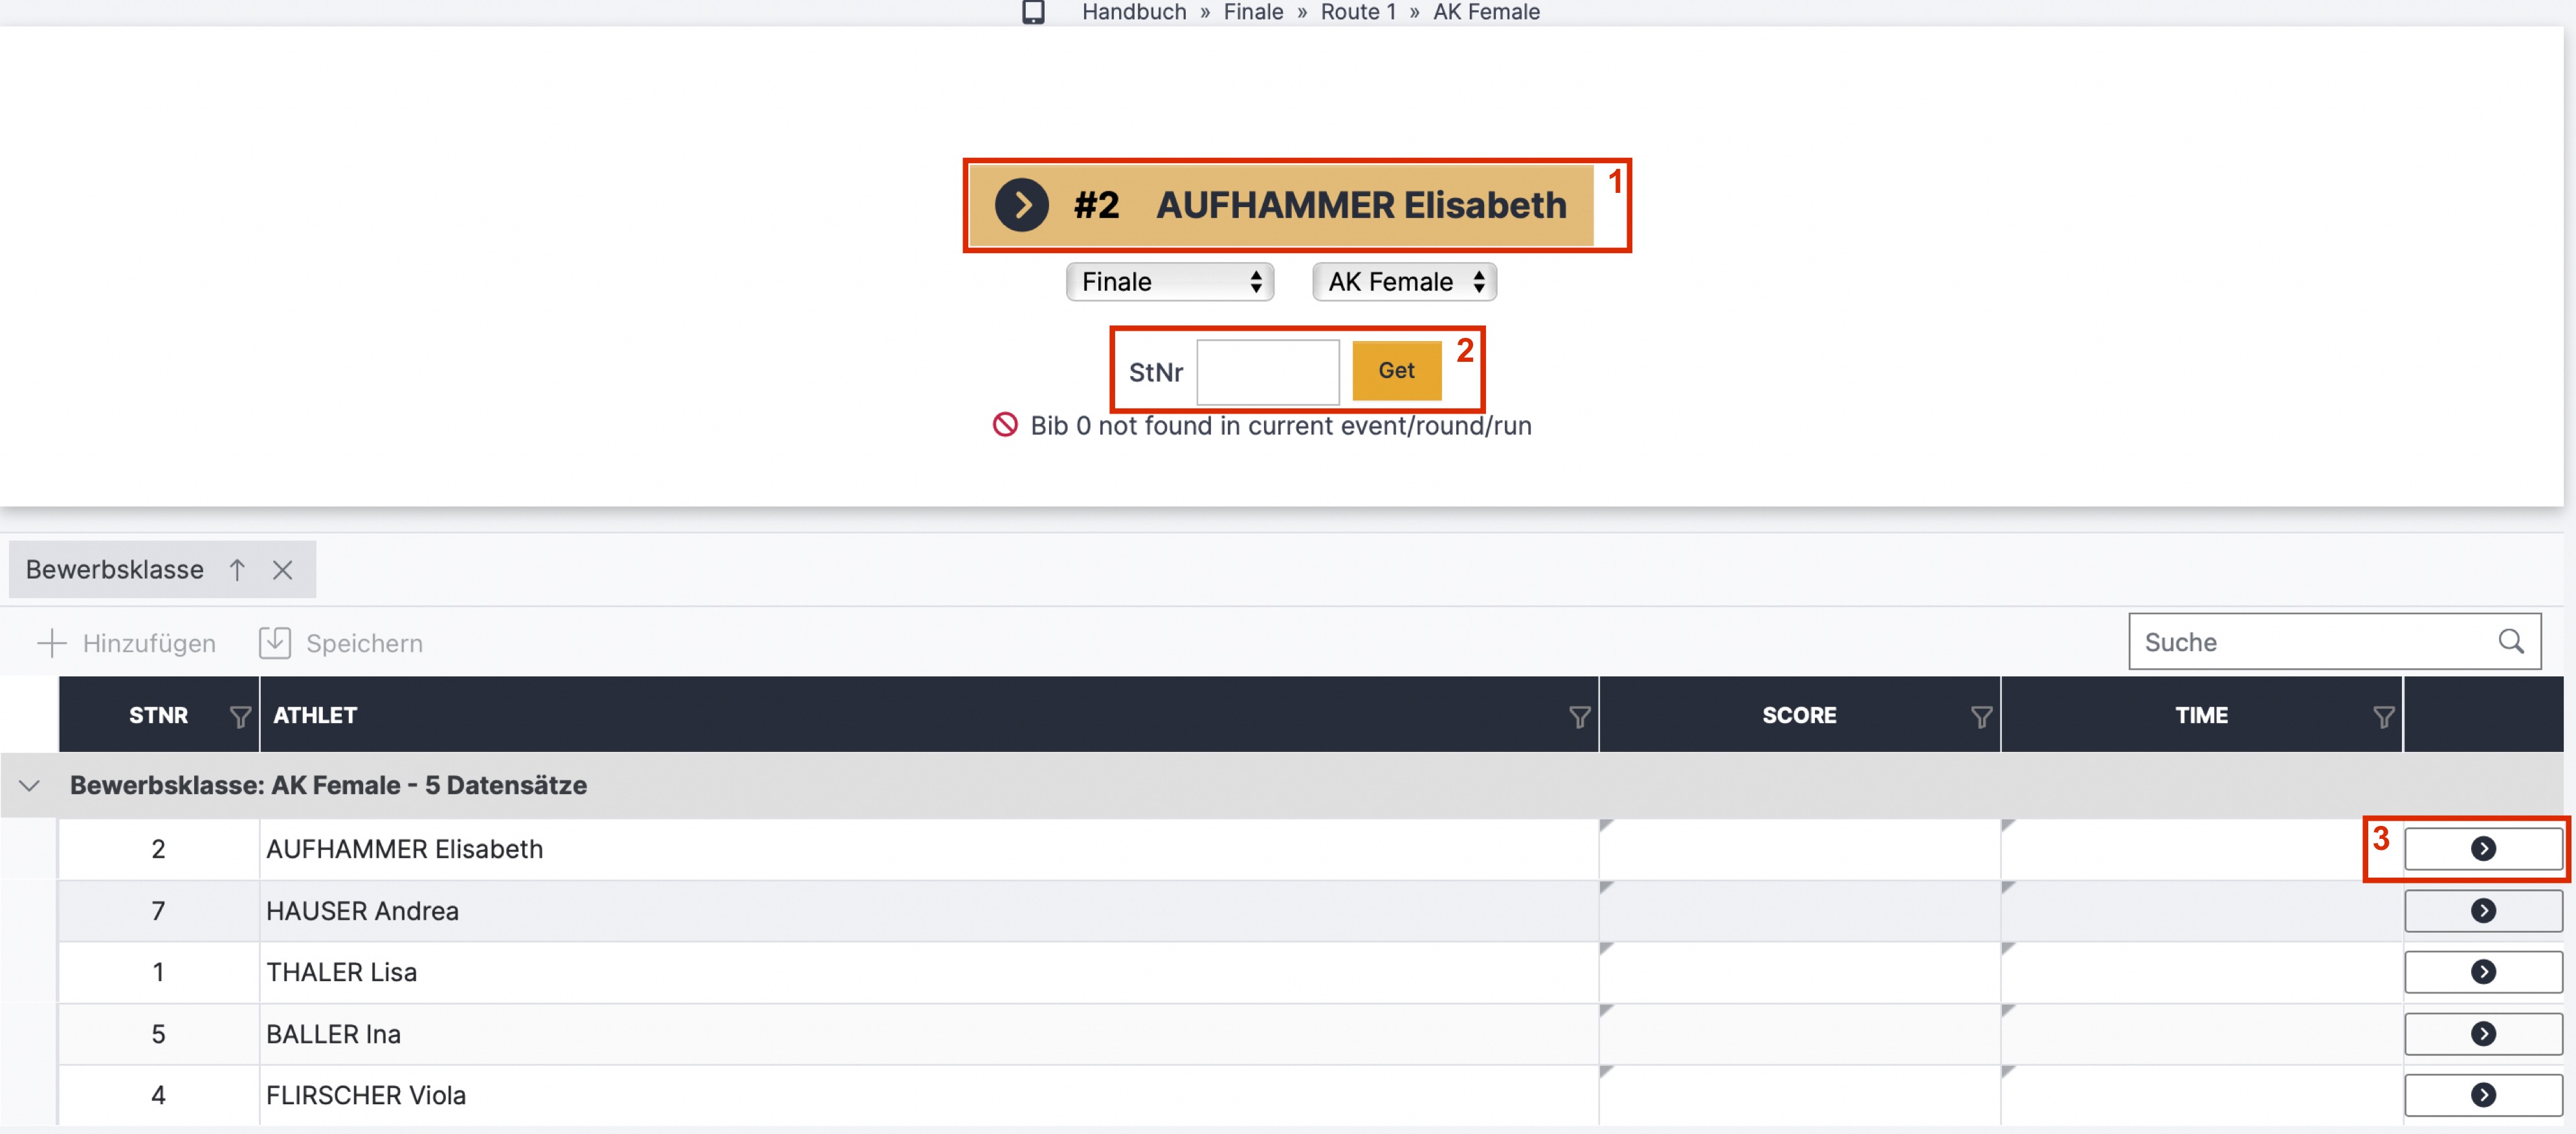
Task: Click the filter icon in SCORE column
Action: pos(1981,716)
